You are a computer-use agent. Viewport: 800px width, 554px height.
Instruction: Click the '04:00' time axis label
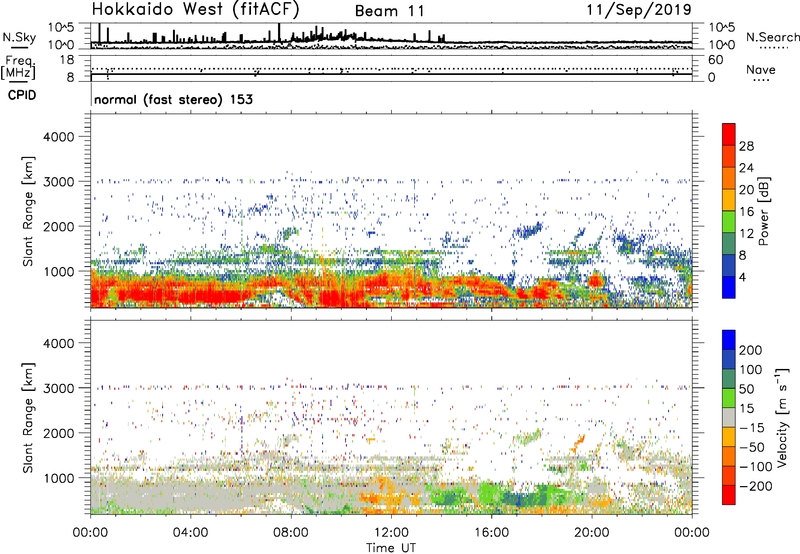[191, 533]
